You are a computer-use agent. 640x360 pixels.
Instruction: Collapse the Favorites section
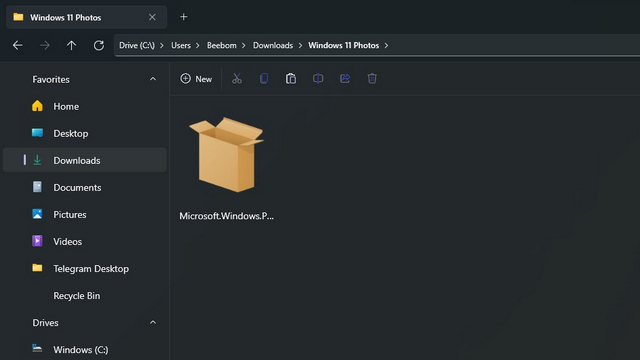point(153,79)
